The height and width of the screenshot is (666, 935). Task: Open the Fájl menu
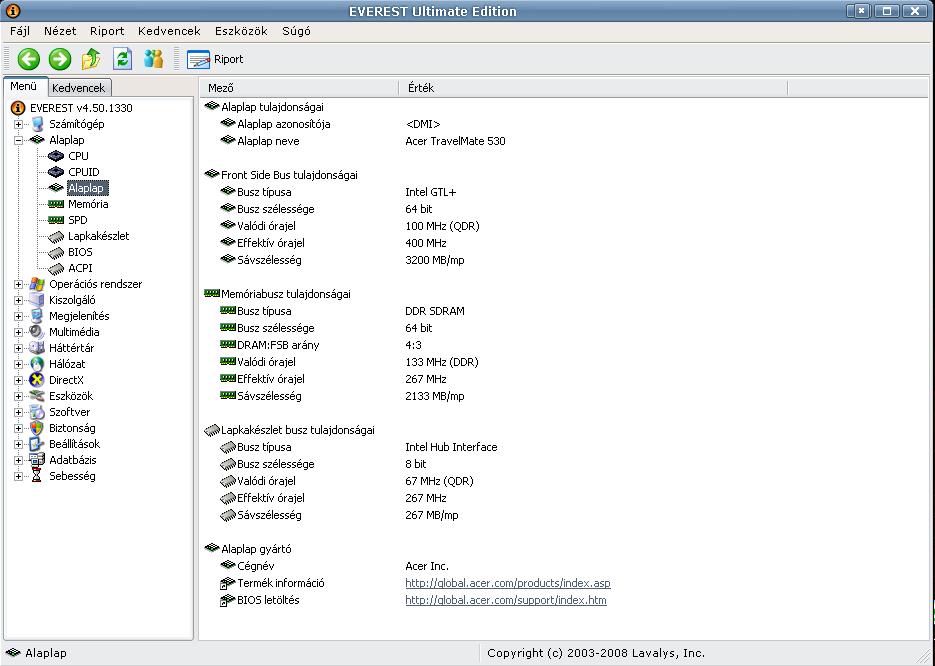coord(20,31)
